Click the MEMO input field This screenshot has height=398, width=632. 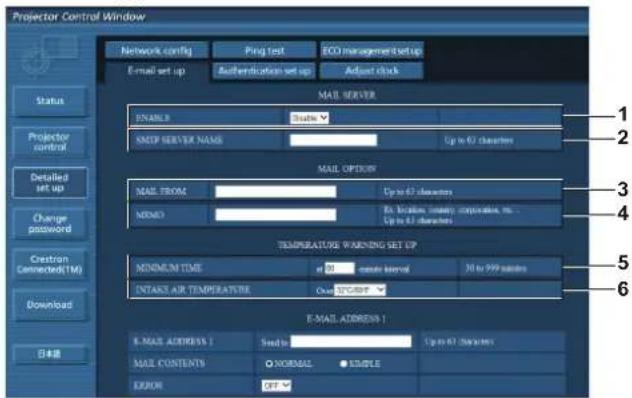(x=276, y=215)
